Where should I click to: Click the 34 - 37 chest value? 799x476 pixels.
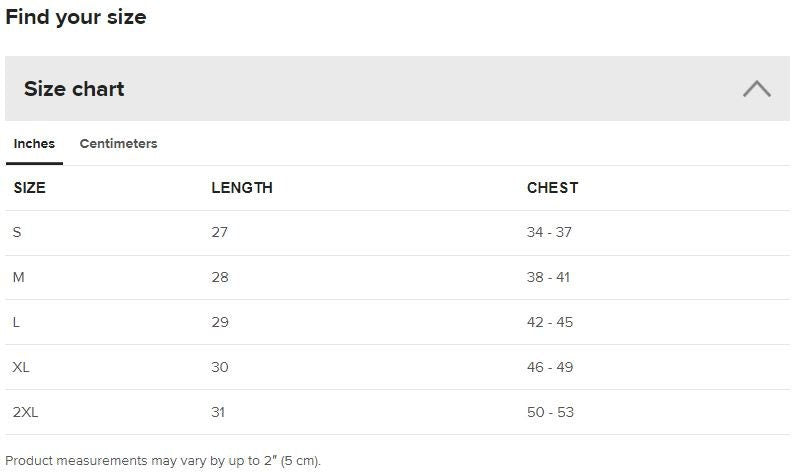click(549, 232)
